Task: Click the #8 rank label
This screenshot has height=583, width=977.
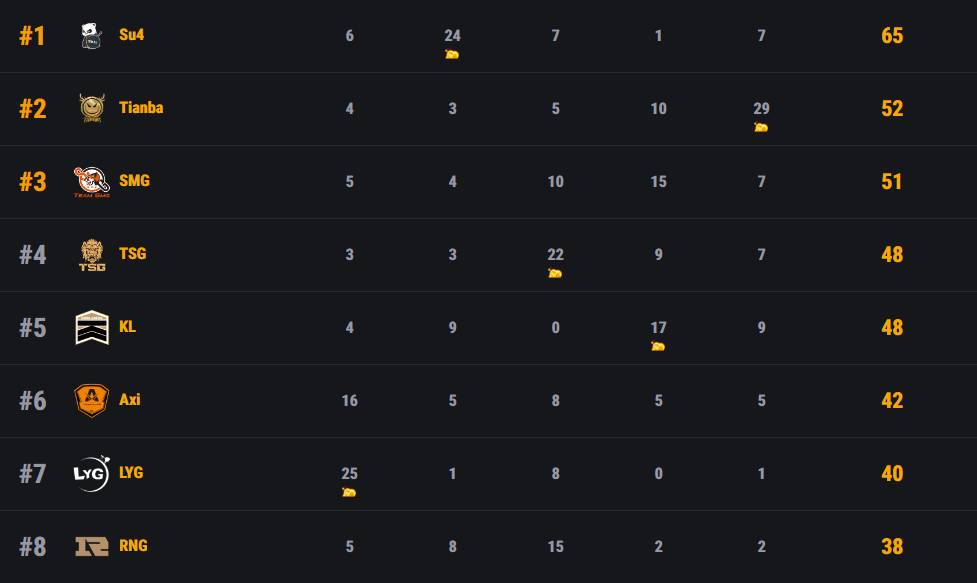Action: (x=33, y=547)
